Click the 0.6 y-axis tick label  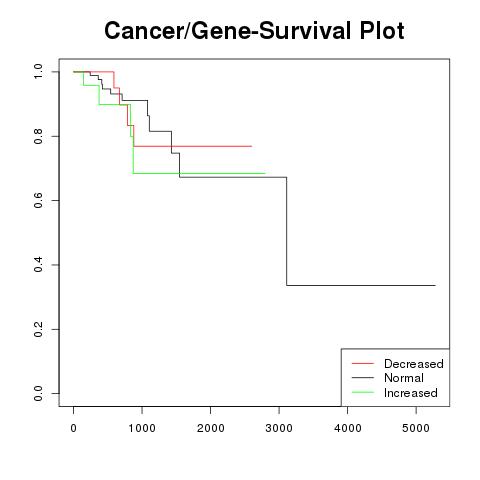coord(38,200)
